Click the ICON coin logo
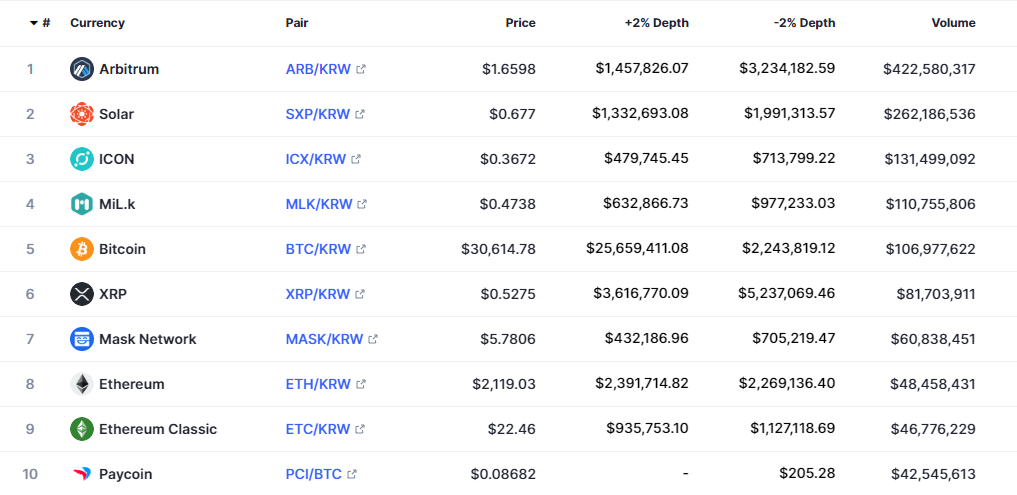 pyautogui.click(x=82, y=159)
